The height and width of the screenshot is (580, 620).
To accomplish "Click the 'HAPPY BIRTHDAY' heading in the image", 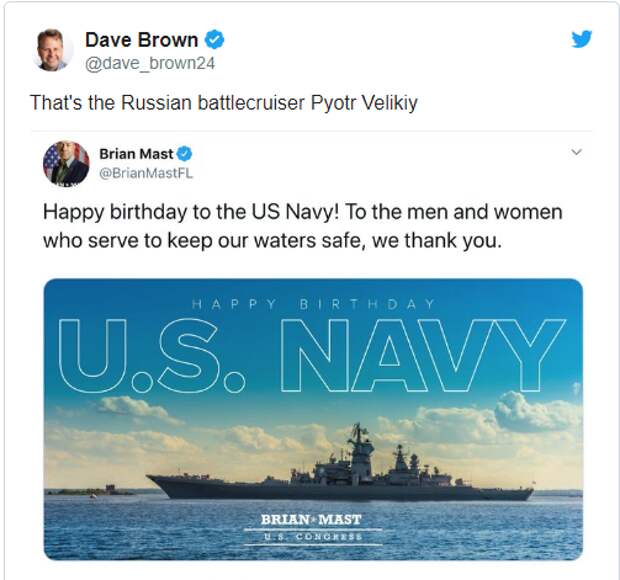I will click(313, 303).
